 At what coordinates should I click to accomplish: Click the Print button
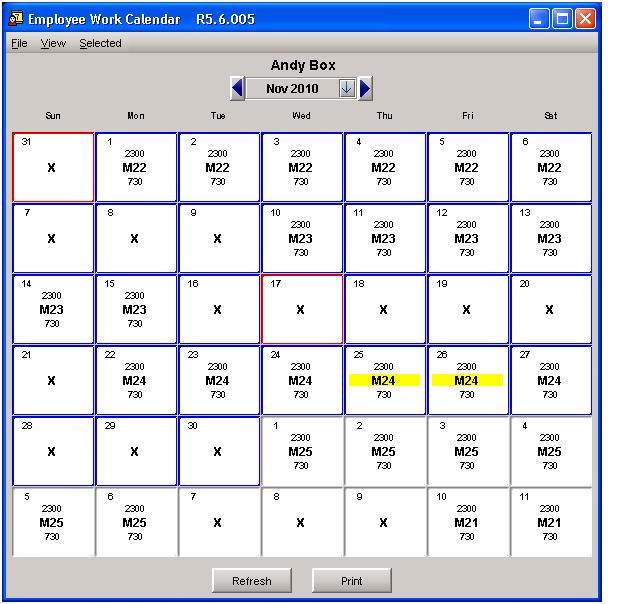351,581
